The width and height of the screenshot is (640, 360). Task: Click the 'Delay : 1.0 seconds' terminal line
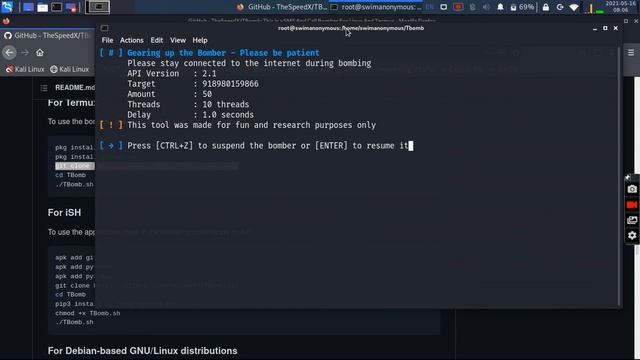coord(190,115)
